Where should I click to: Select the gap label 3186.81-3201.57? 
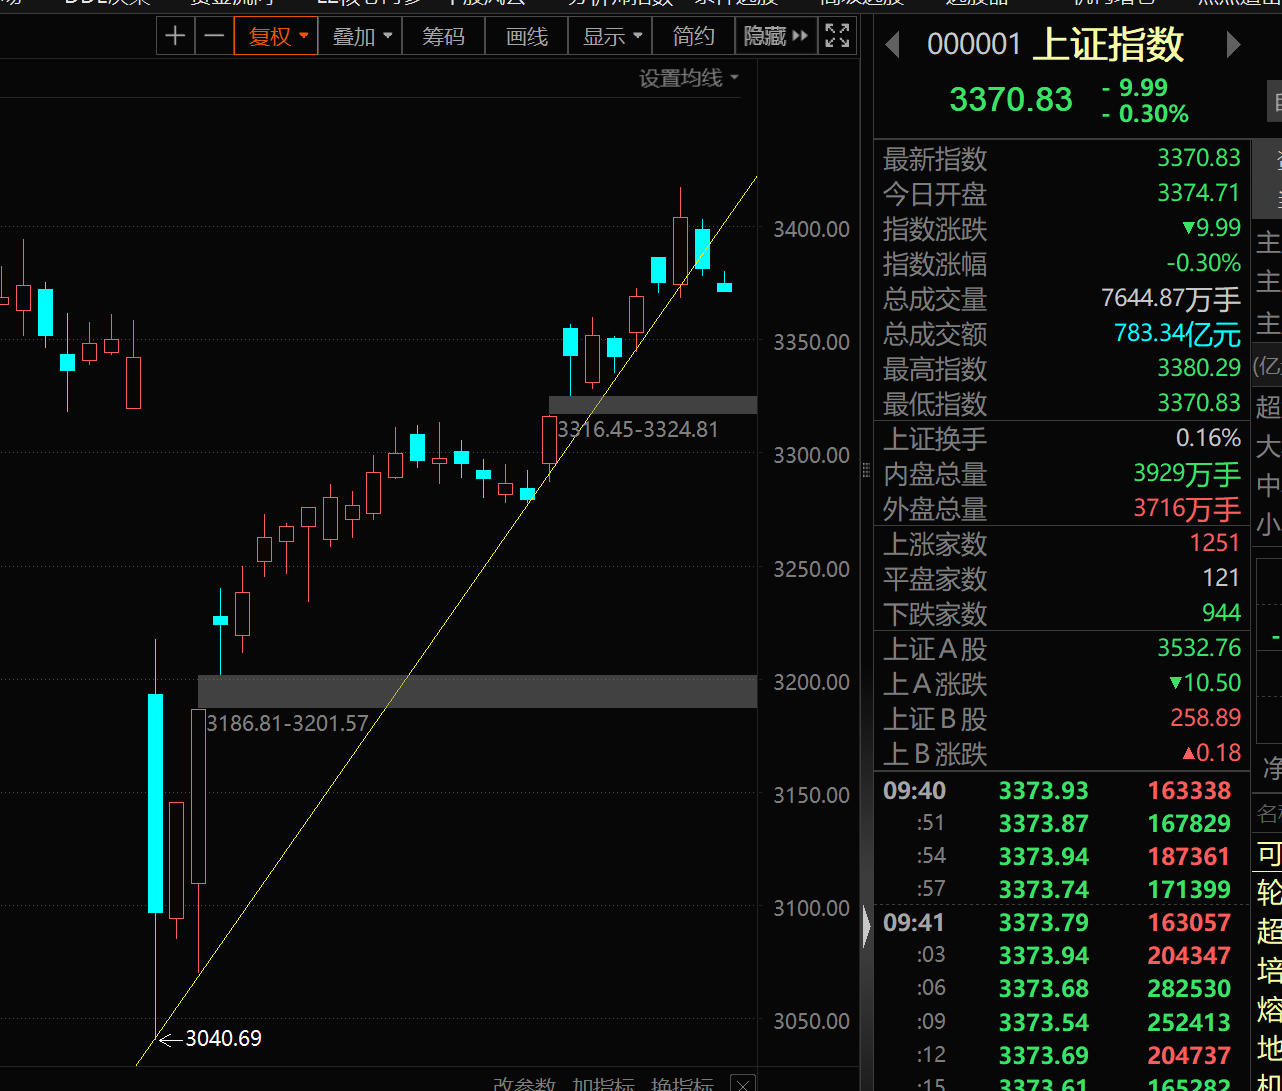[287, 723]
